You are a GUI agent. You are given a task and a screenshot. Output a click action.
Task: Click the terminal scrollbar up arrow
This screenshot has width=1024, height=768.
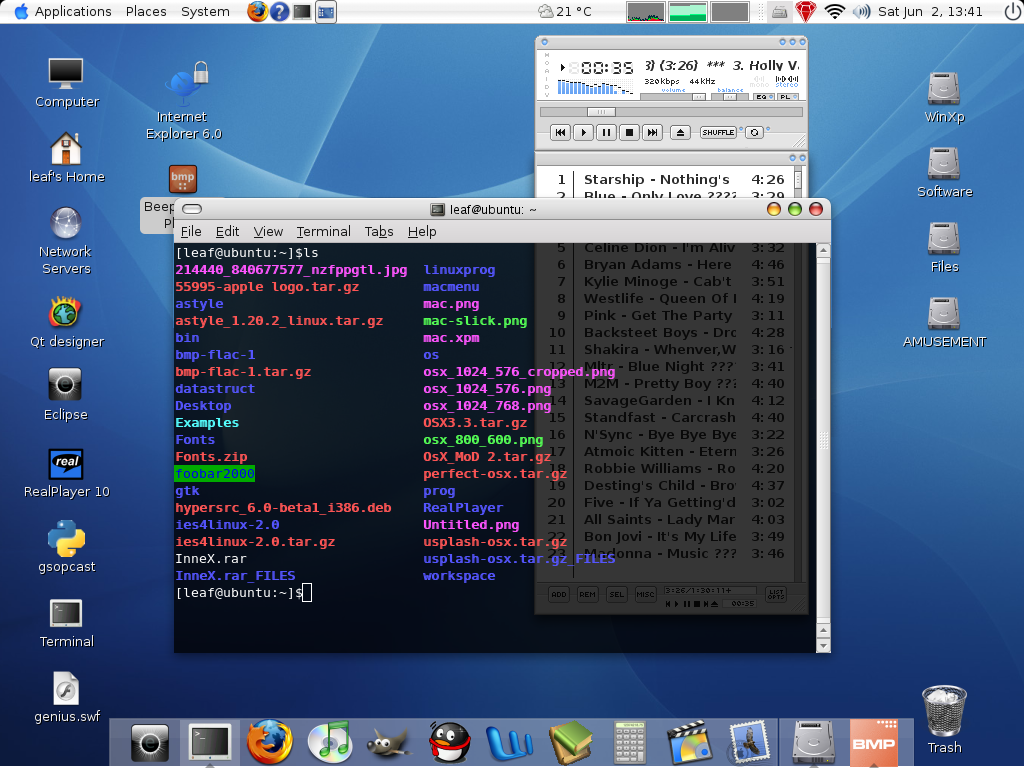pos(824,250)
